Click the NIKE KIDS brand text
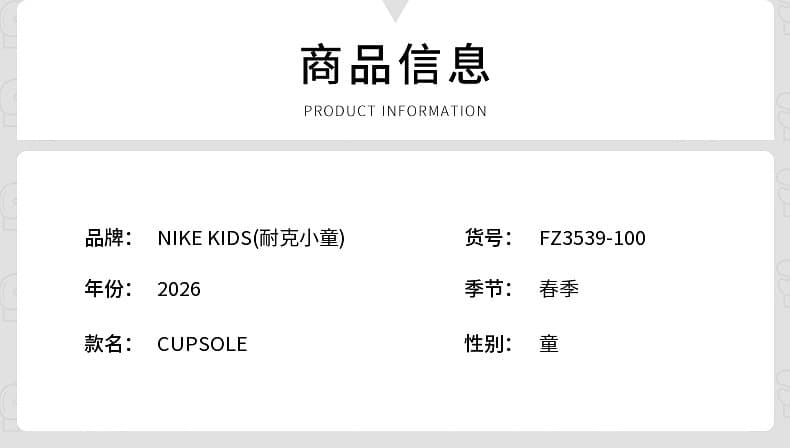This screenshot has width=790, height=448. [x=203, y=238]
